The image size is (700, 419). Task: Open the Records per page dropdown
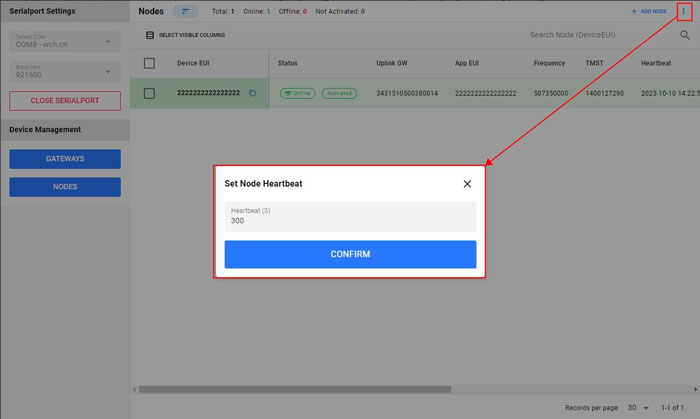pos(638,408)
